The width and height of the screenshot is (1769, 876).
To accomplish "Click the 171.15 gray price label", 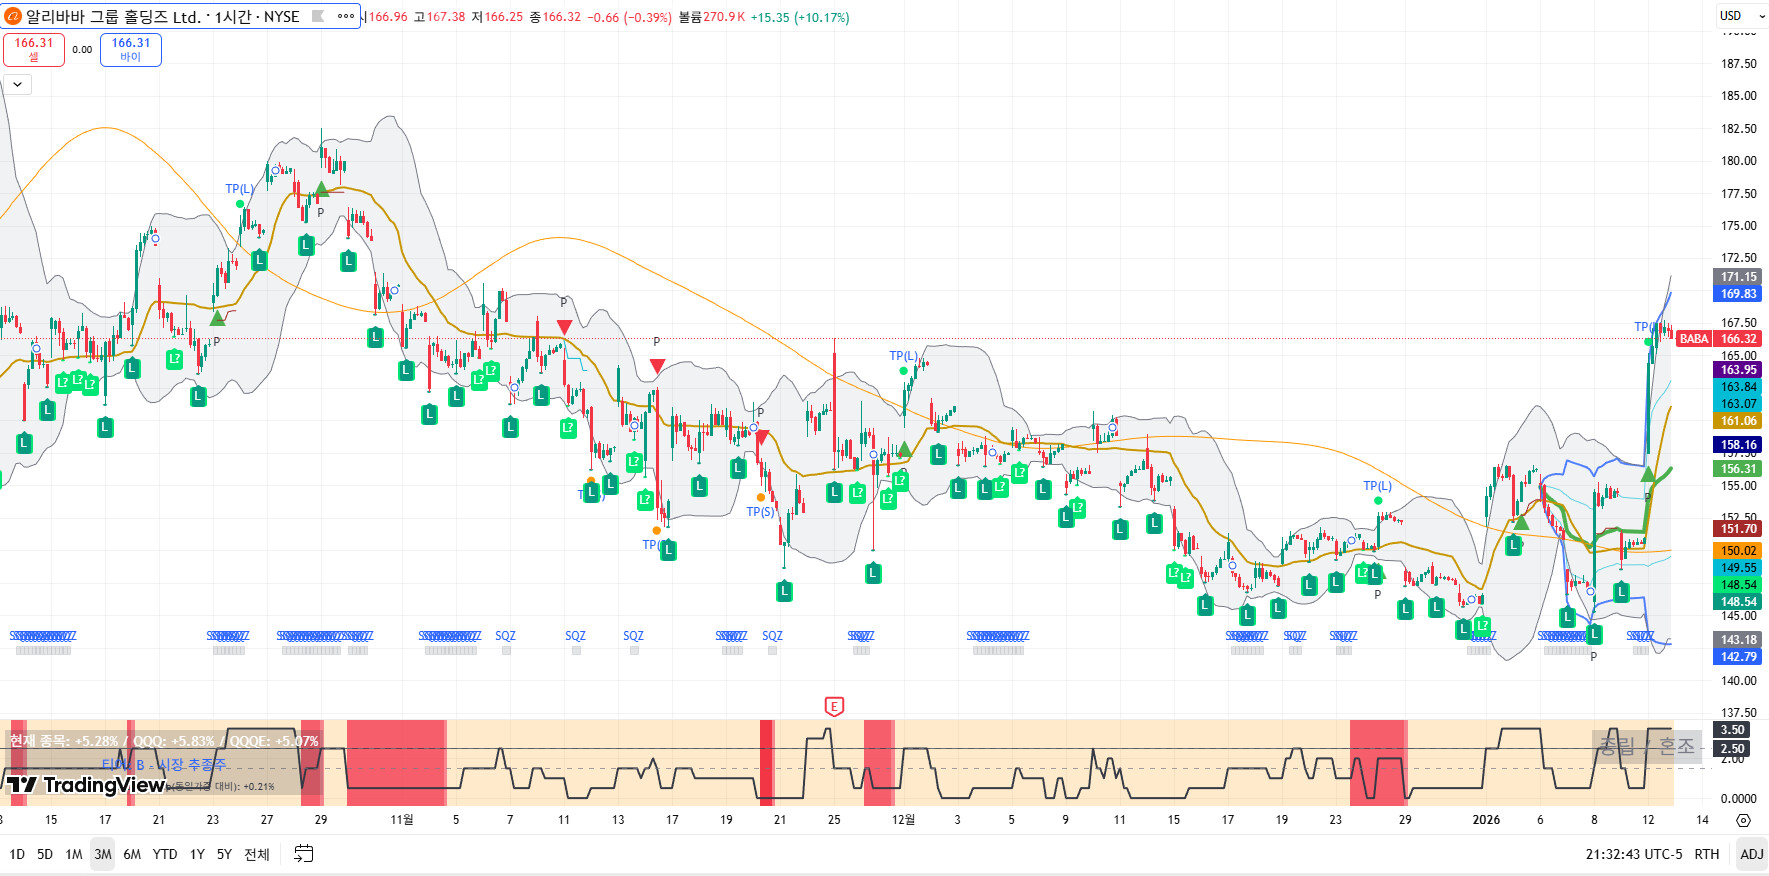I will tap(1739, 277).
